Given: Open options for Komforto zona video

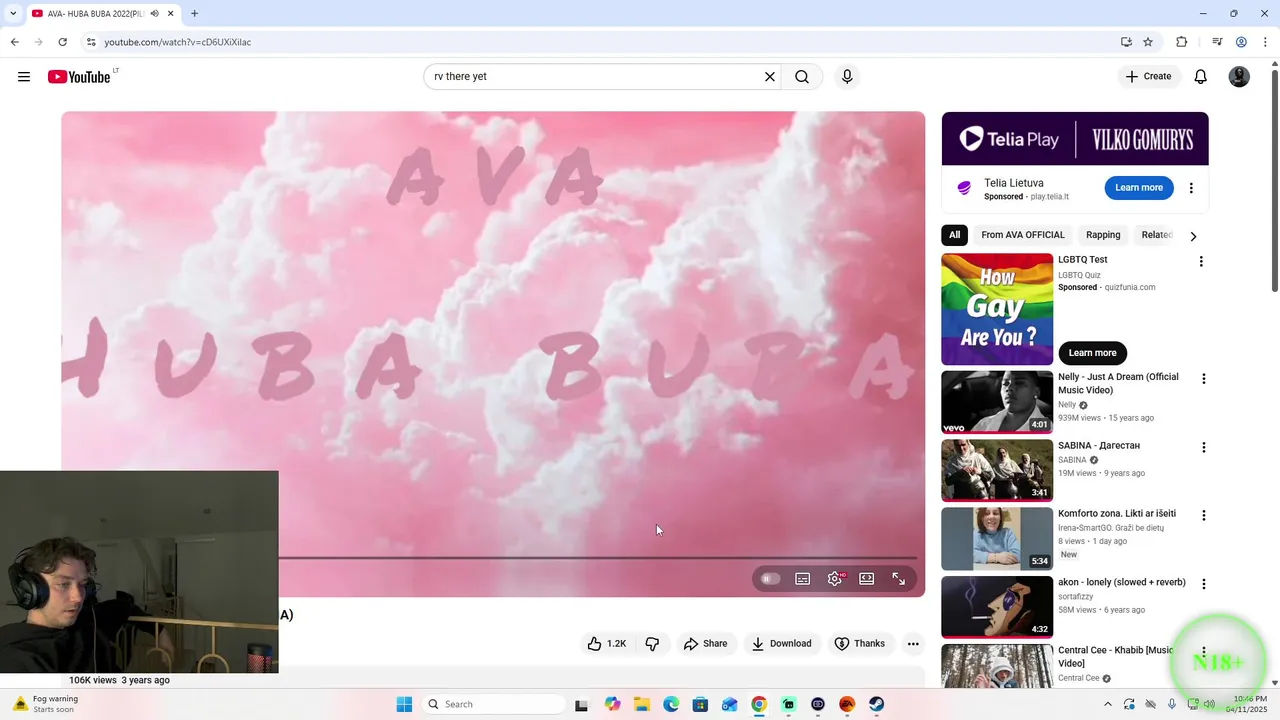Looking at the screenshot, I should [1204, 515].
